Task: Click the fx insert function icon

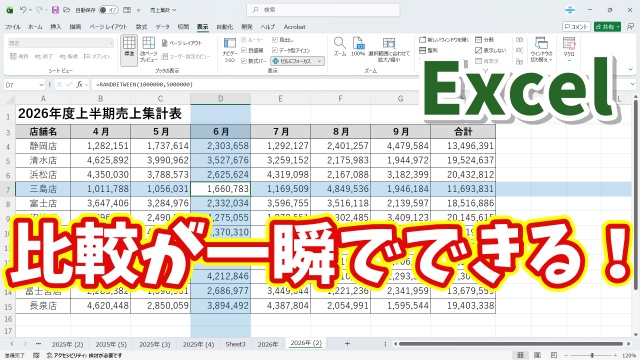Action: [x=80, y=84]
